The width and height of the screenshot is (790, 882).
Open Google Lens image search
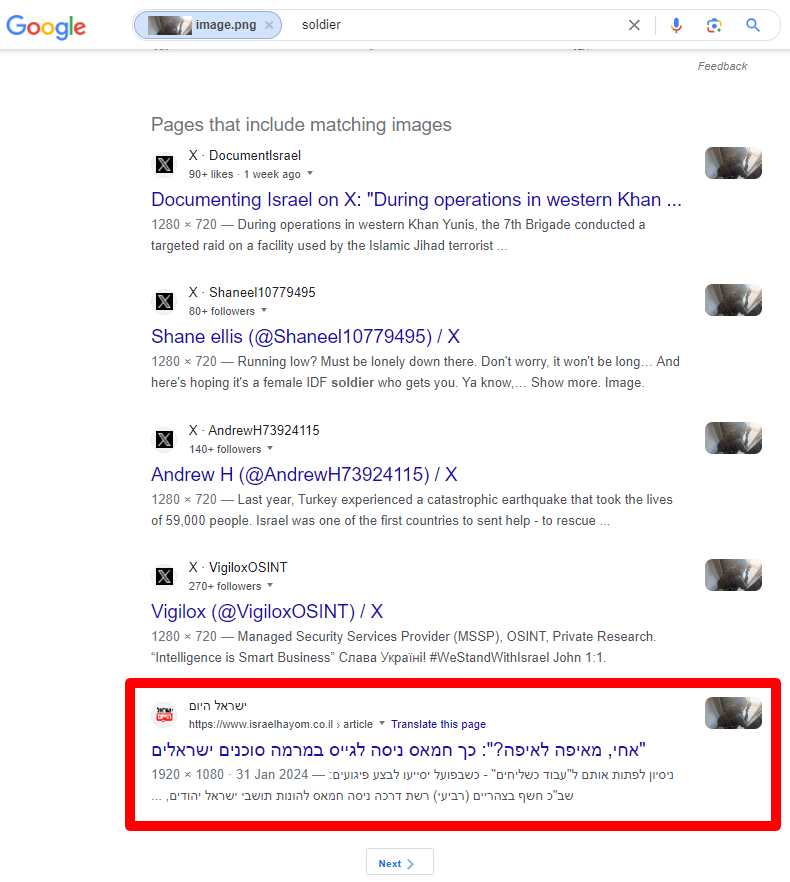pos(714,26)
